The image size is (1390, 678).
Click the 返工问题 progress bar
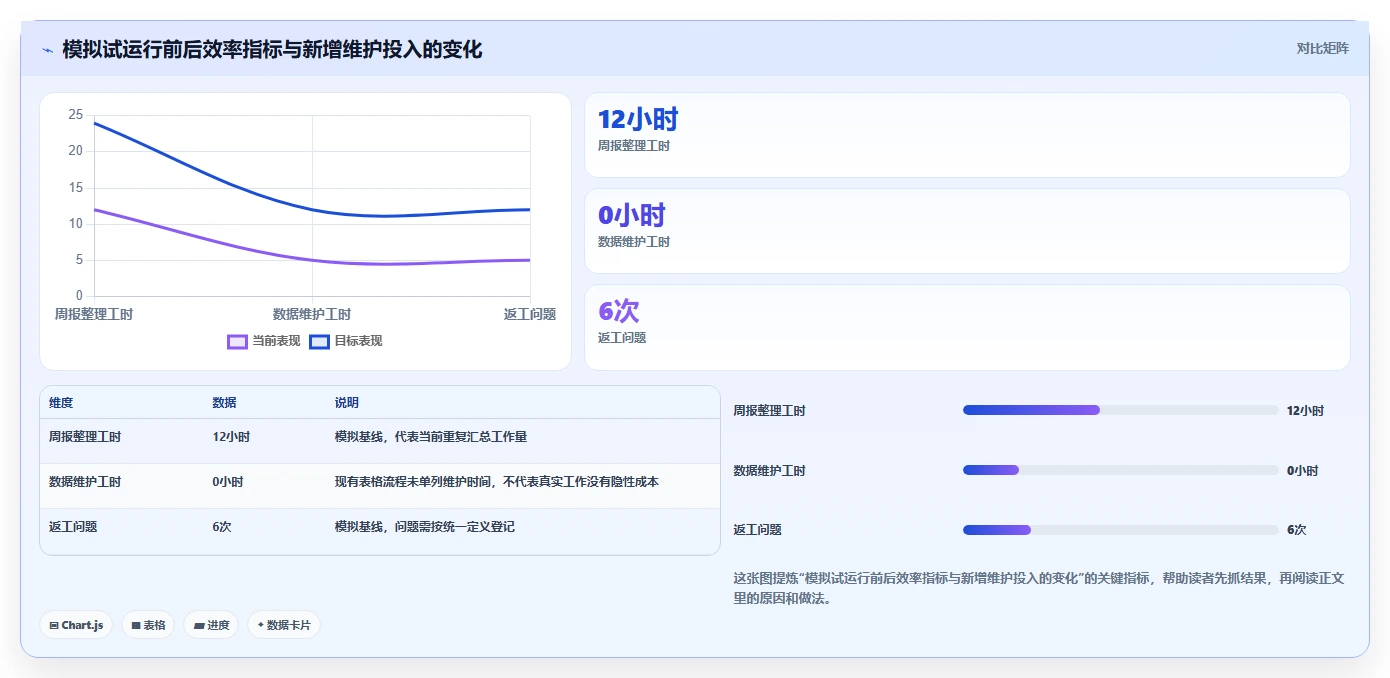(1120, 530)
